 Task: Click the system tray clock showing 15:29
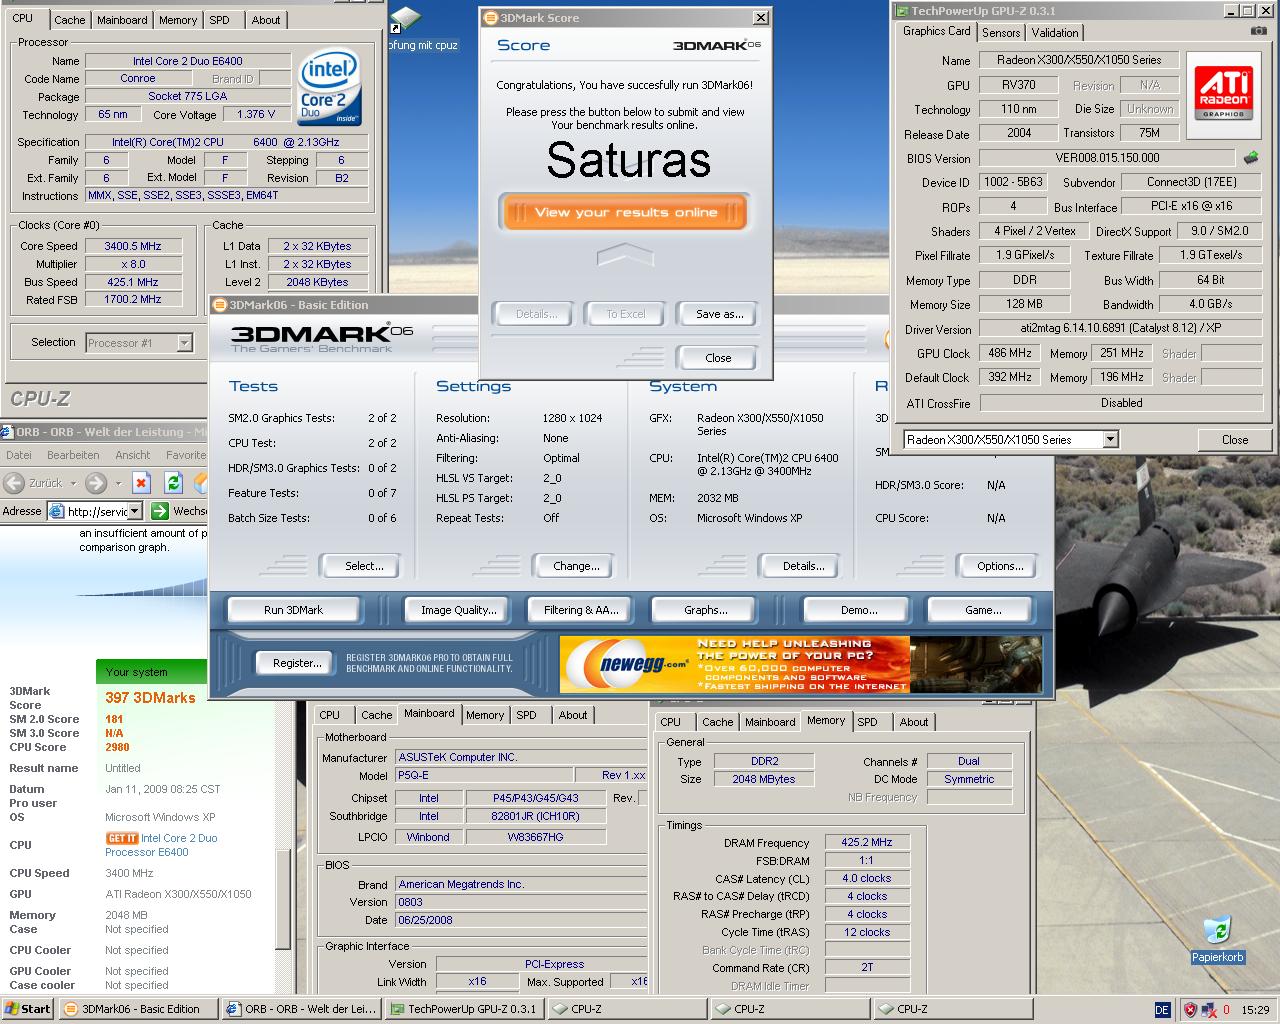1255,1010
